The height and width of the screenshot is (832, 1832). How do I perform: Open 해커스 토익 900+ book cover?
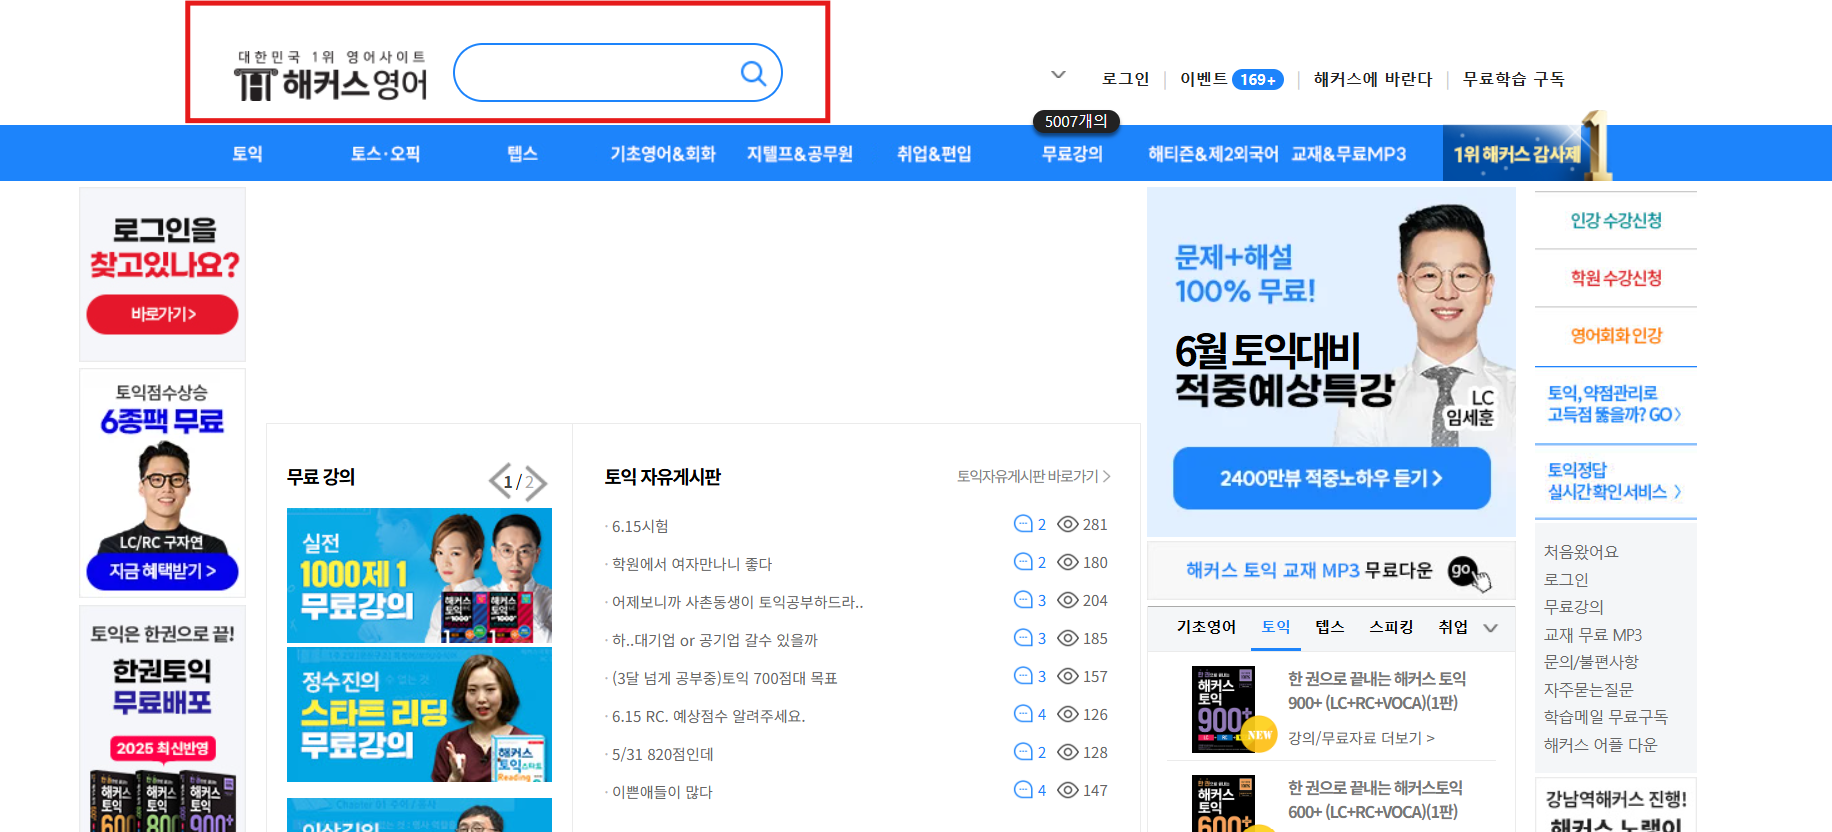pyautogui.click(x=1223, y=709)
